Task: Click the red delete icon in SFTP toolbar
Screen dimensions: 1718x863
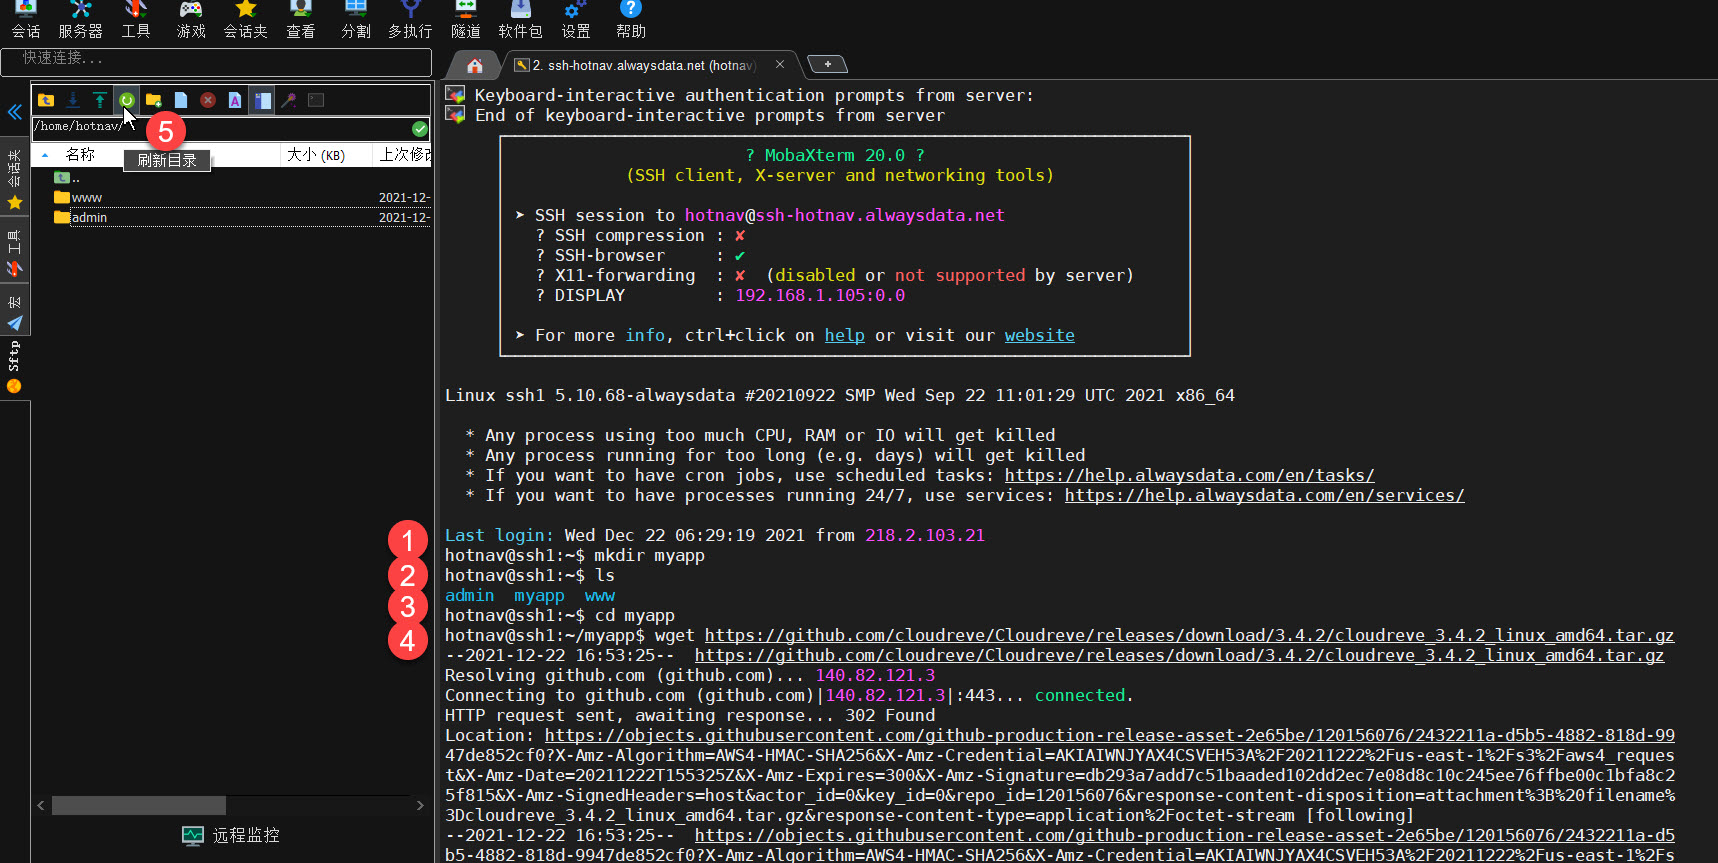Action: click(x=208, y=100)
